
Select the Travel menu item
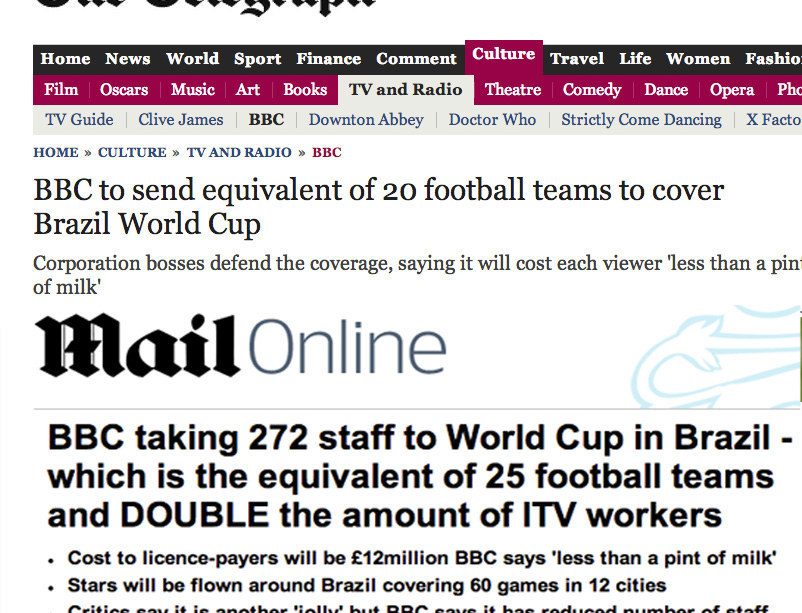coord(577,59)
